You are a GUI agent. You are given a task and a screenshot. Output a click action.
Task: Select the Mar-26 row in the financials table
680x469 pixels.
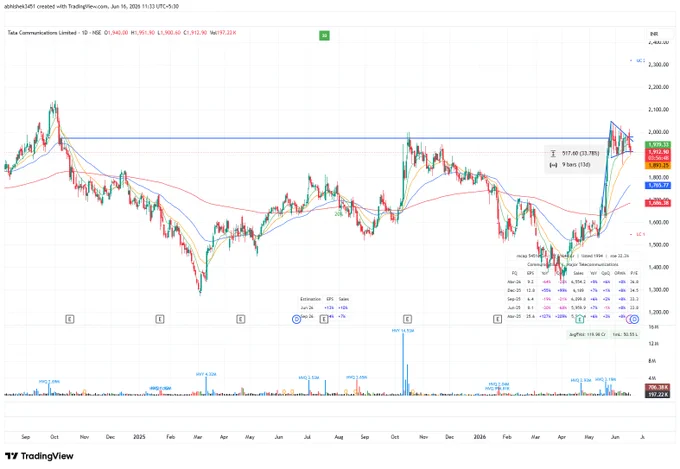(x=573, y=282)
